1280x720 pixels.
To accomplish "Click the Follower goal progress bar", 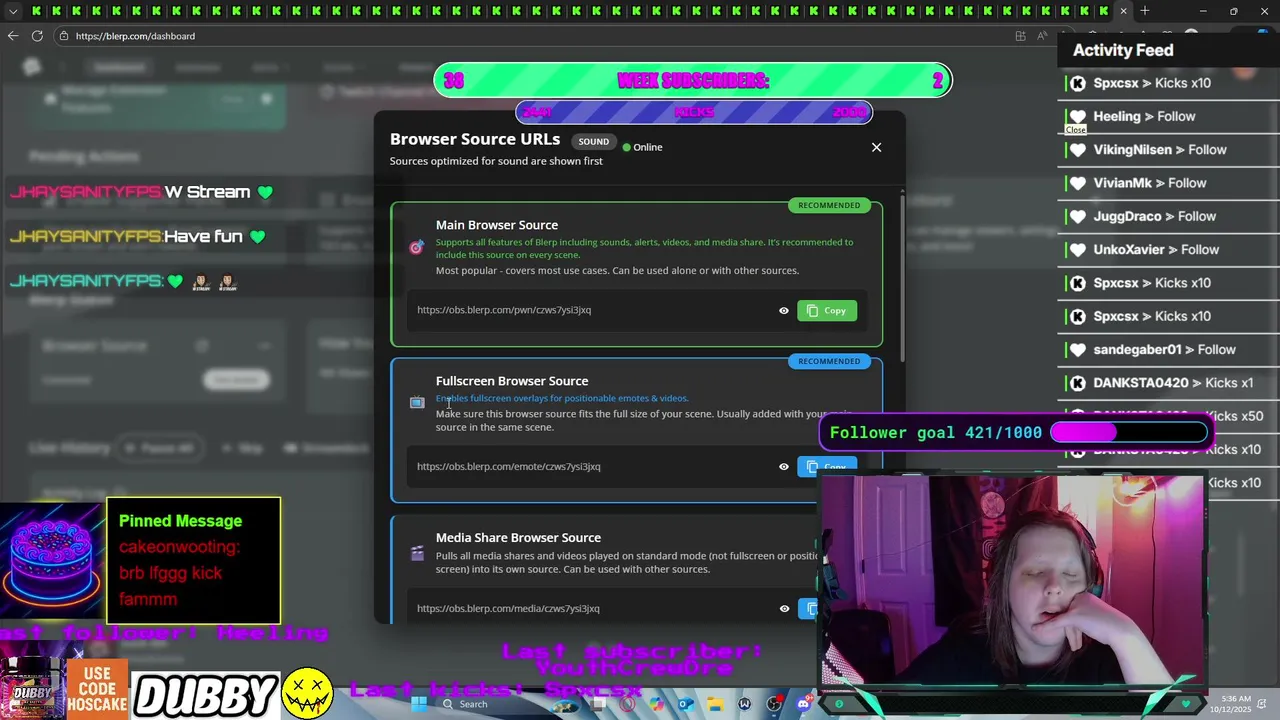I will 1128,432.
